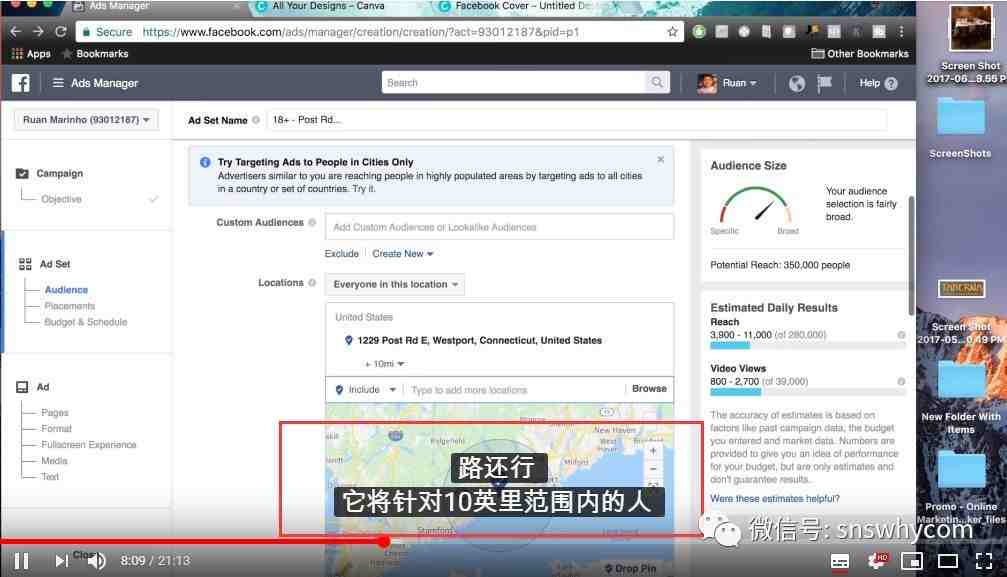1007x577 pixels.
Task: Open Ruan Marinho account dropdown
Action: point(85,120)
